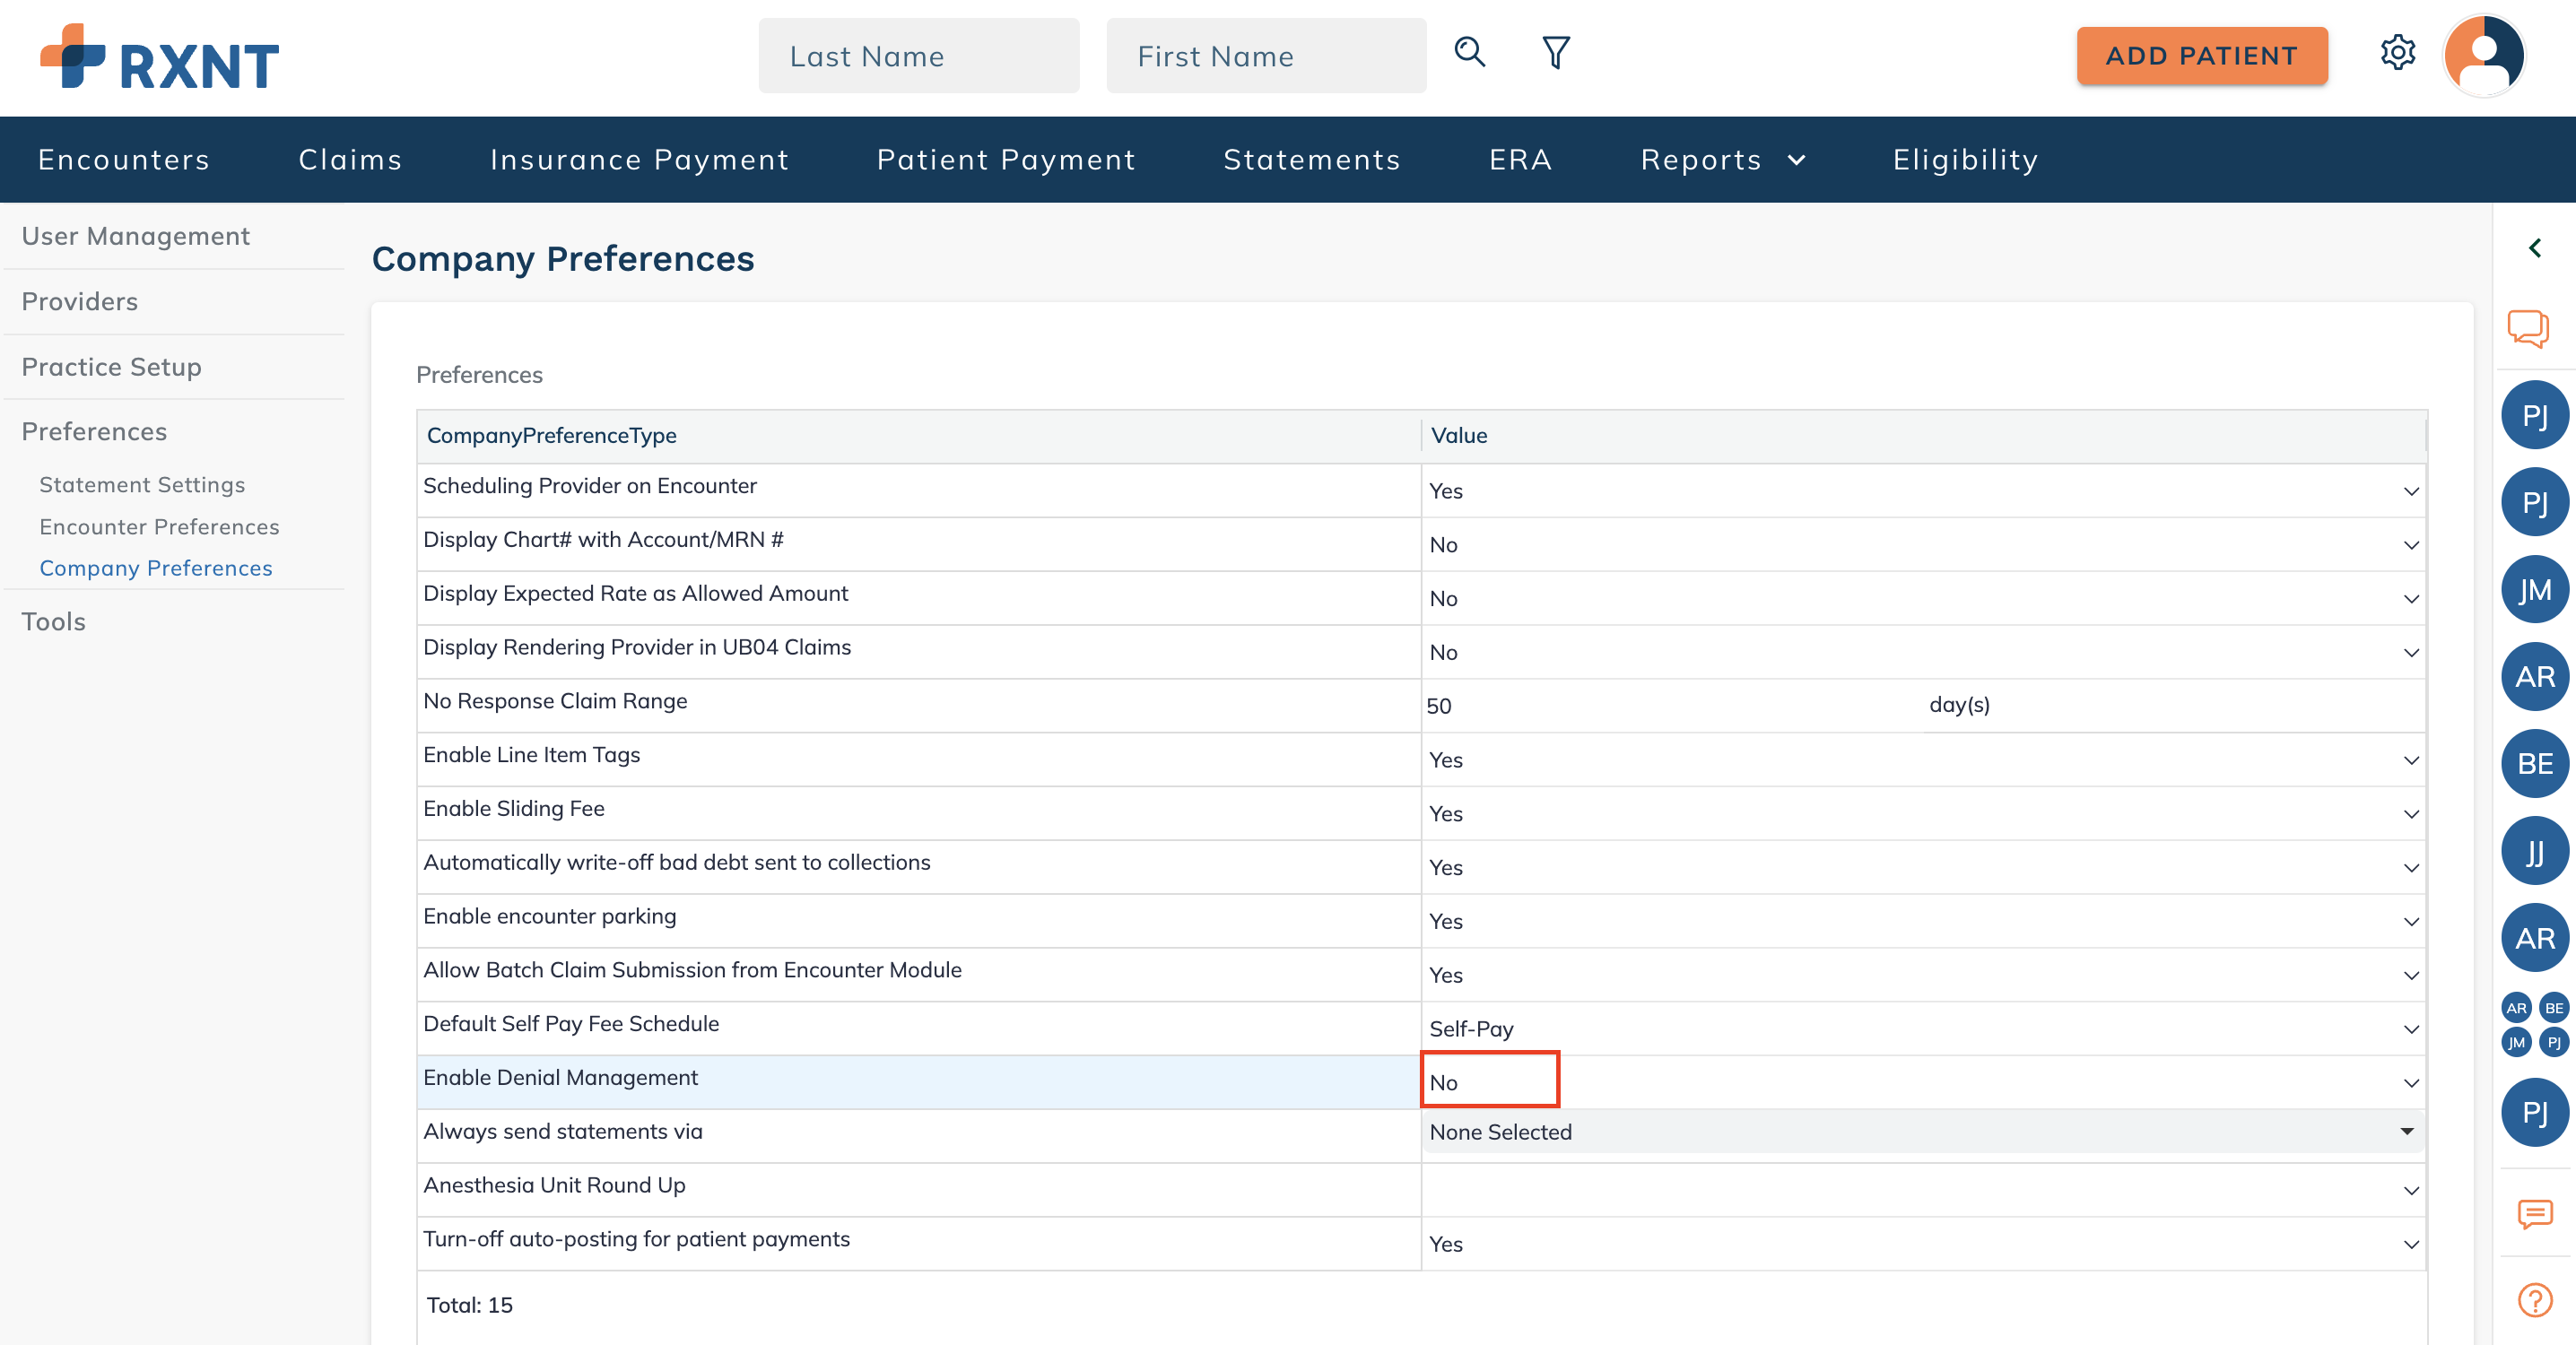Open Encounter Preferences submenu item
This screenshot has width=2576, height=1345.
coord(159,527)
